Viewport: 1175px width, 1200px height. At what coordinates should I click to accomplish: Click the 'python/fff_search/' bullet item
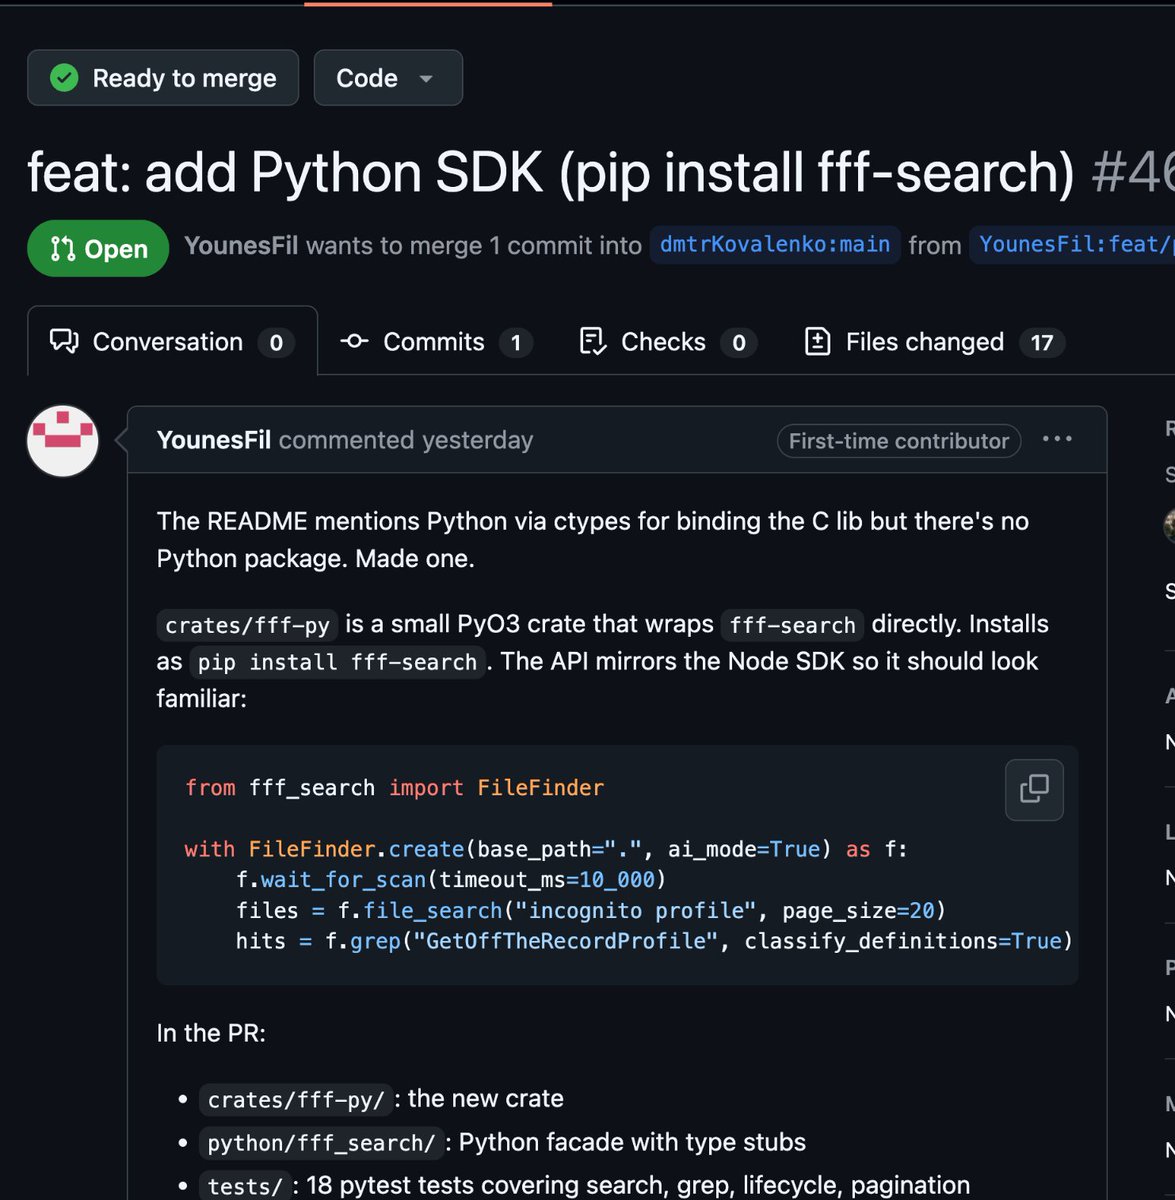(x=503, y=1142)
